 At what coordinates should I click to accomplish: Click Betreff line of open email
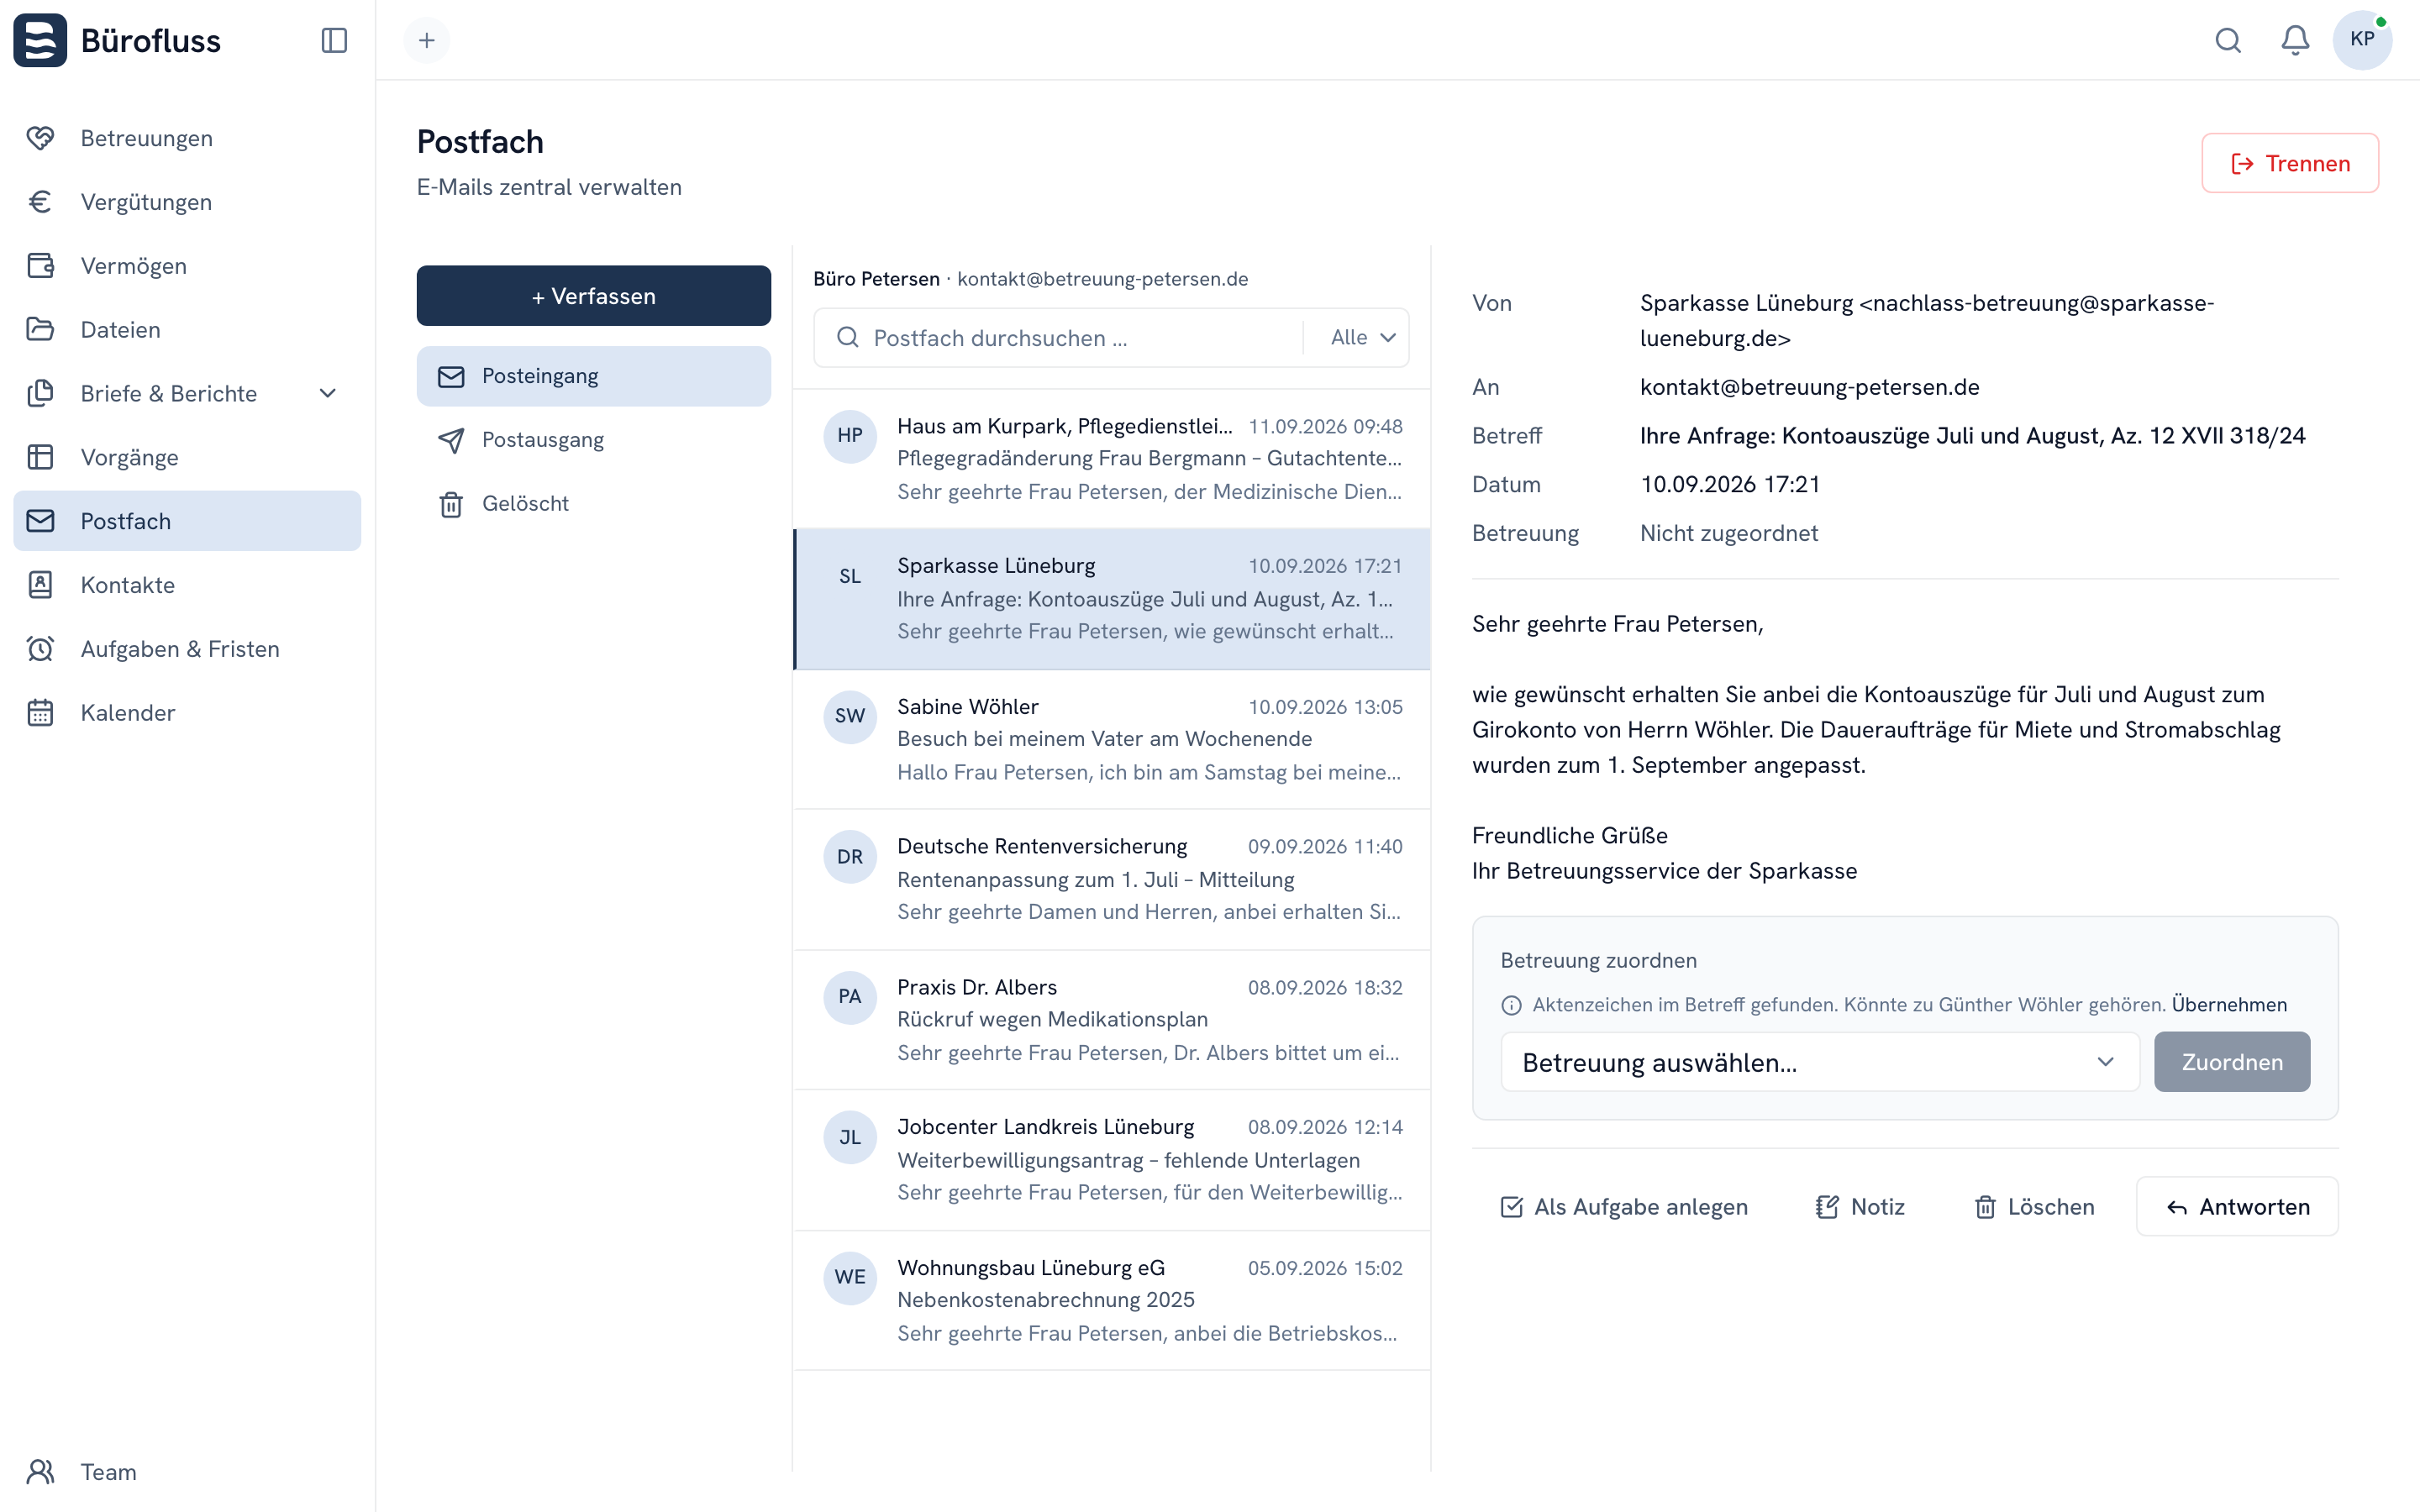(1972, 436)
